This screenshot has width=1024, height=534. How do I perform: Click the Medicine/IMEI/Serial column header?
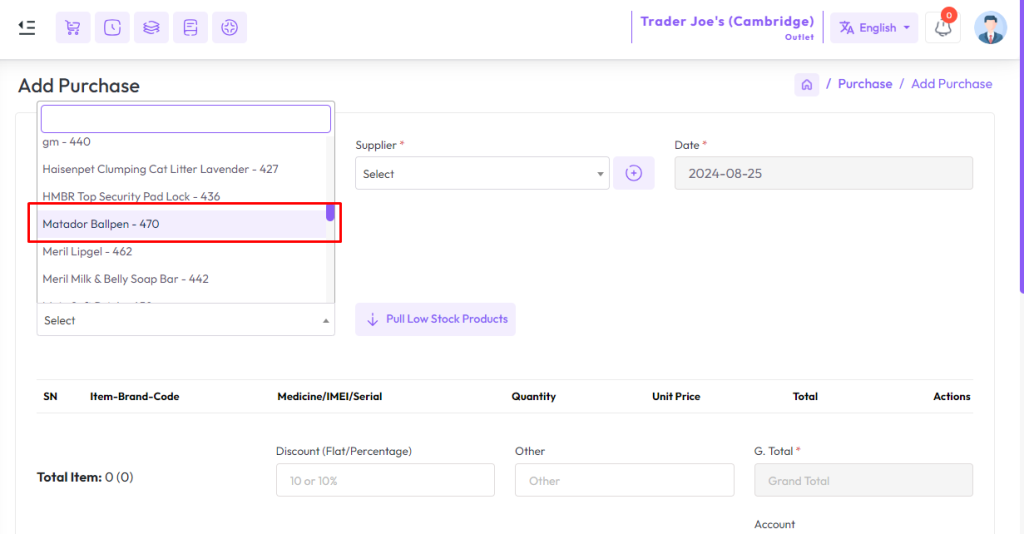coord(330,396)
